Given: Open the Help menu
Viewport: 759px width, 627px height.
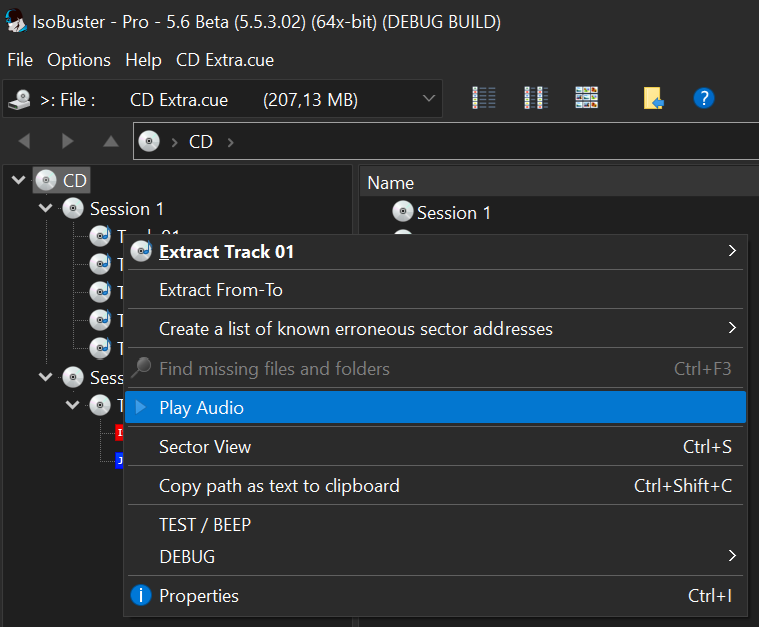Looking at the screenshot, I should pyautogui.click(x=143, y=60).
